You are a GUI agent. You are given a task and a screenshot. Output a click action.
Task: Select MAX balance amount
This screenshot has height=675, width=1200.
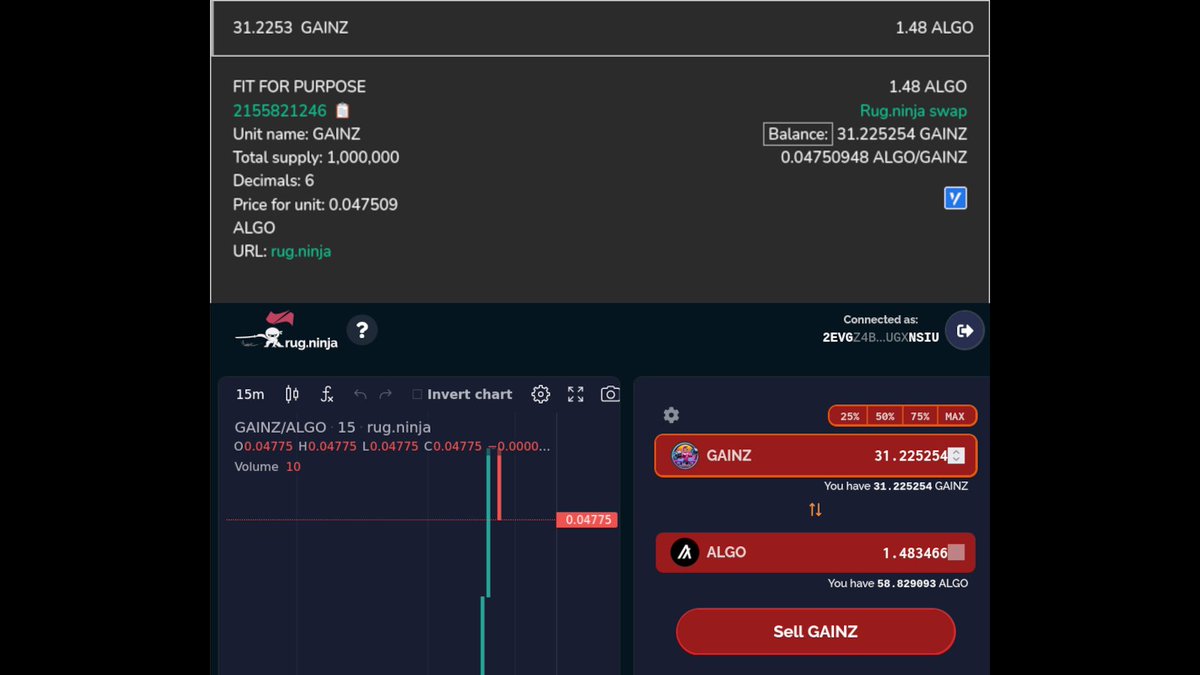coord(955,416)
